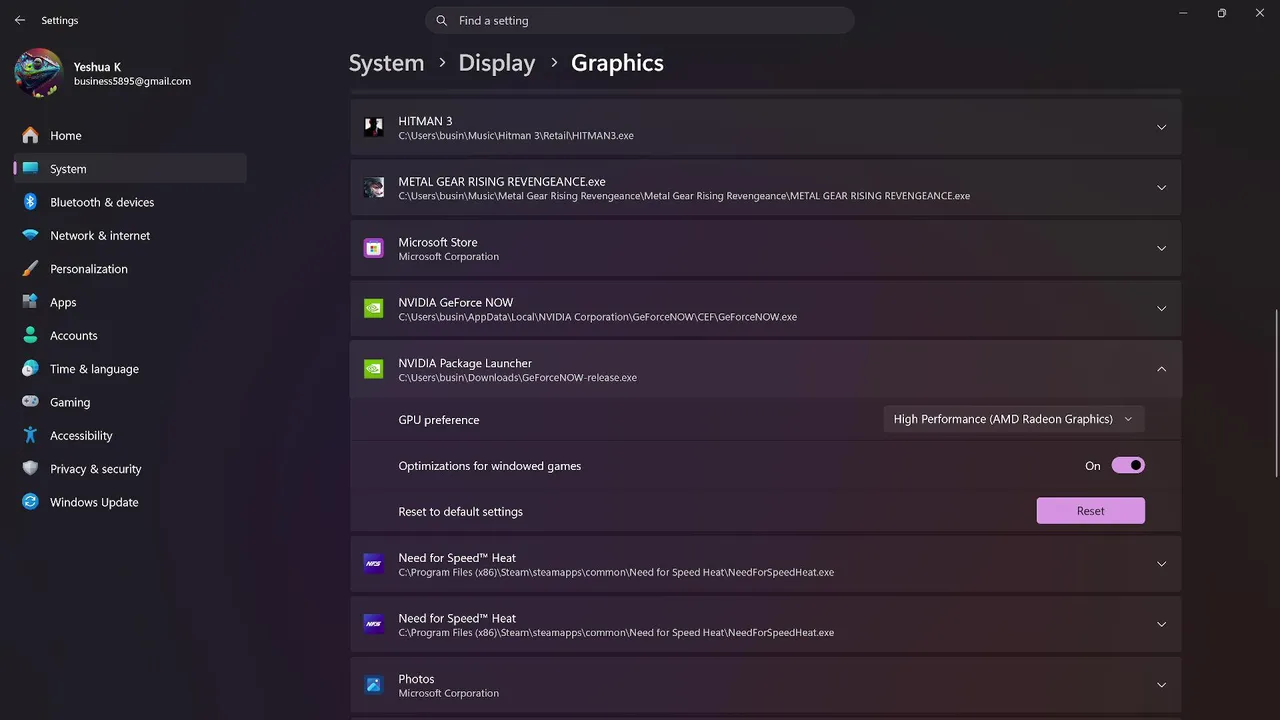Go to Bluetooth & devices settings
The width and height of the screenshot is (1280, 720).
tap(130, 202)
